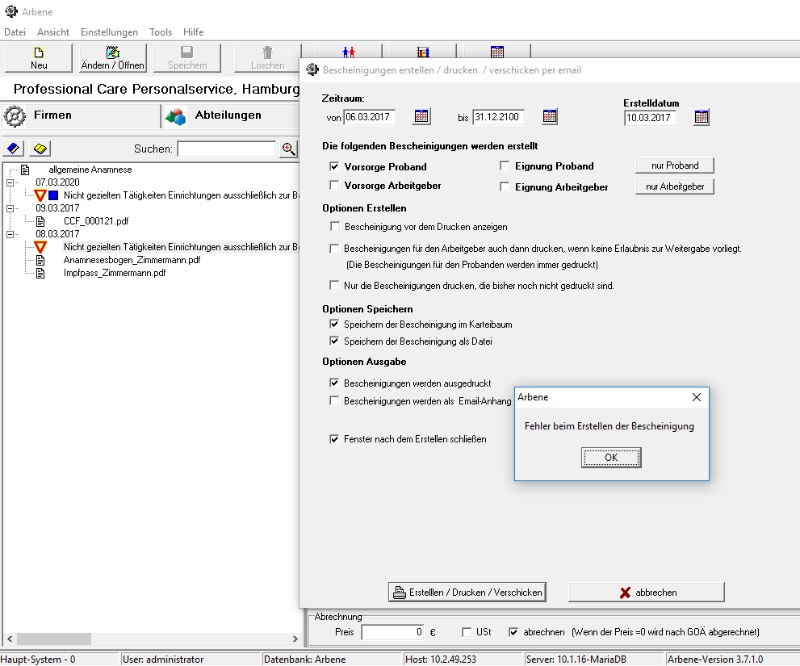Open Abteilungen via the colored cubes icon
800x666 pixels.
(176, 116)
